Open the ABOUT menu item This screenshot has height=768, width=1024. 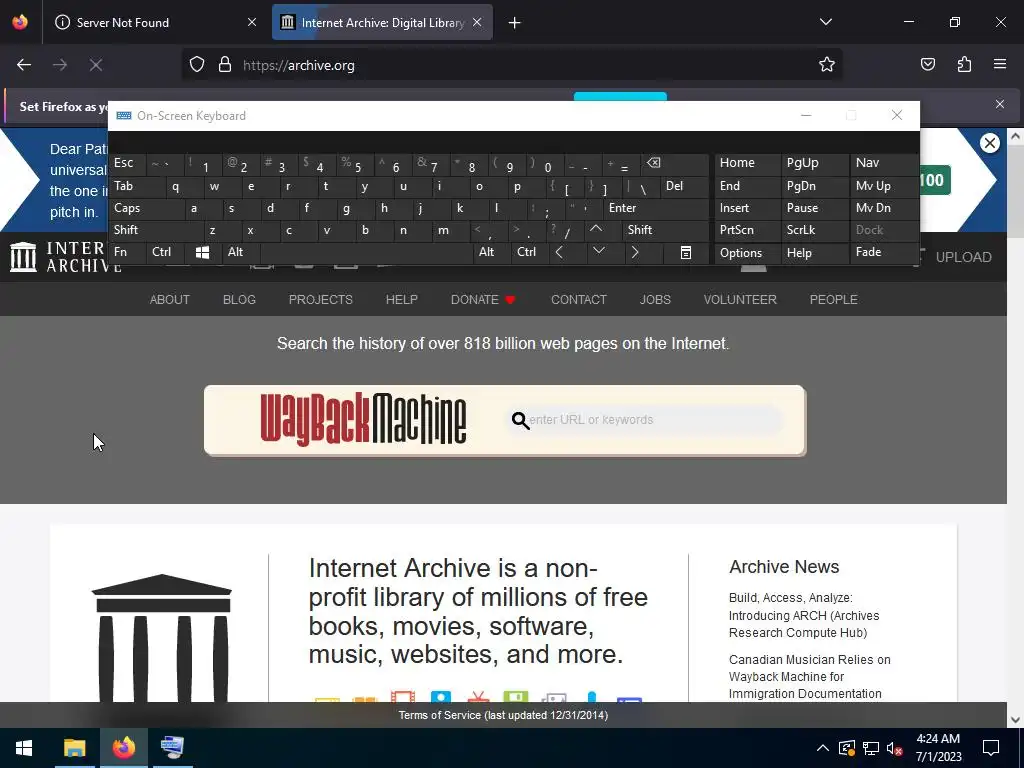click(170, 300)
